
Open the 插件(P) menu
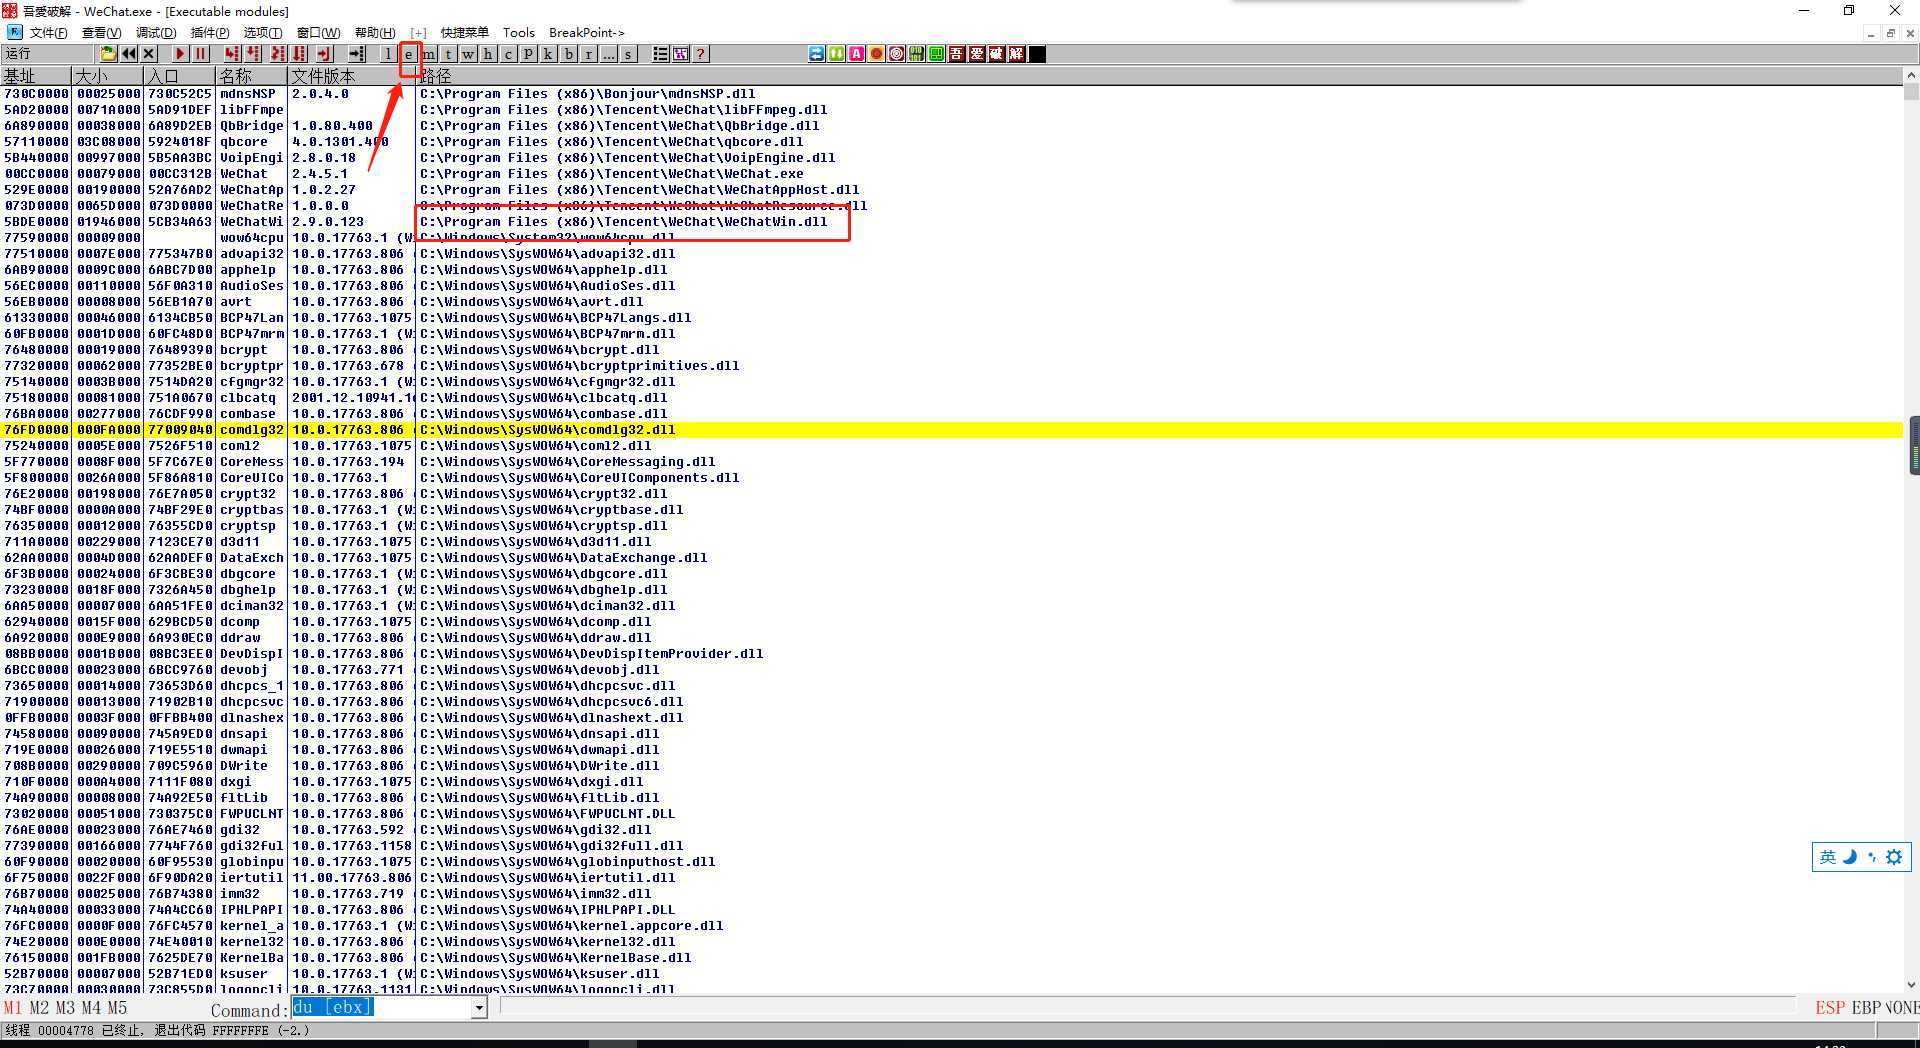coord(209,33)
